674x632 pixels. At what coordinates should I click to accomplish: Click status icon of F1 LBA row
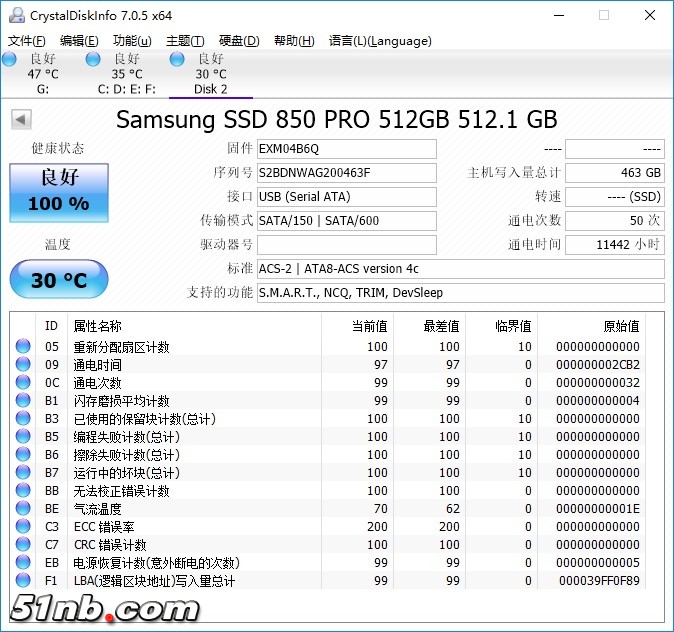pyautogui.click(x=22, y=581)
